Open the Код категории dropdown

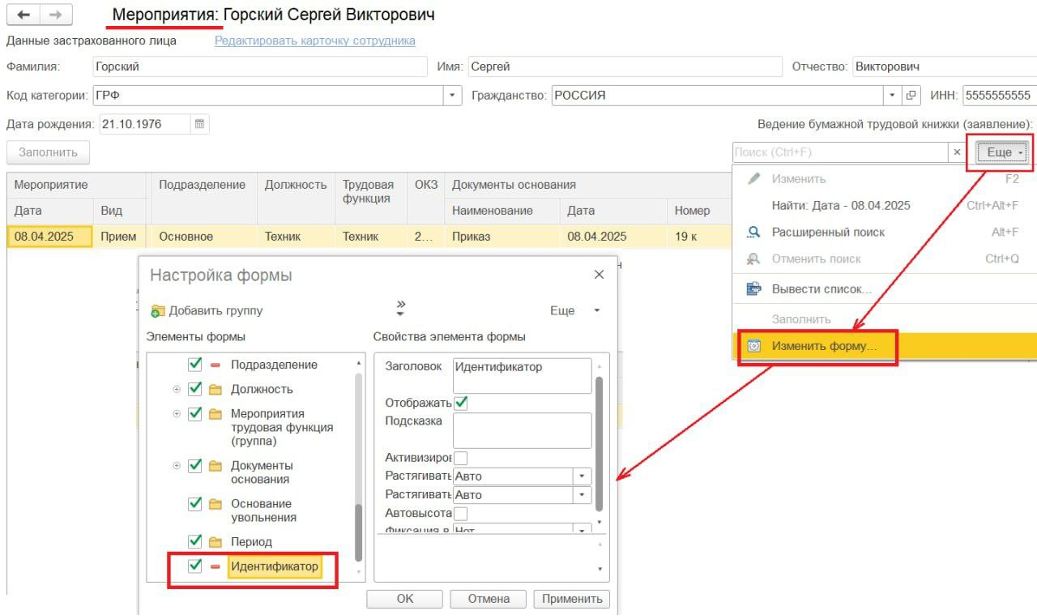(x=453, y=96)
